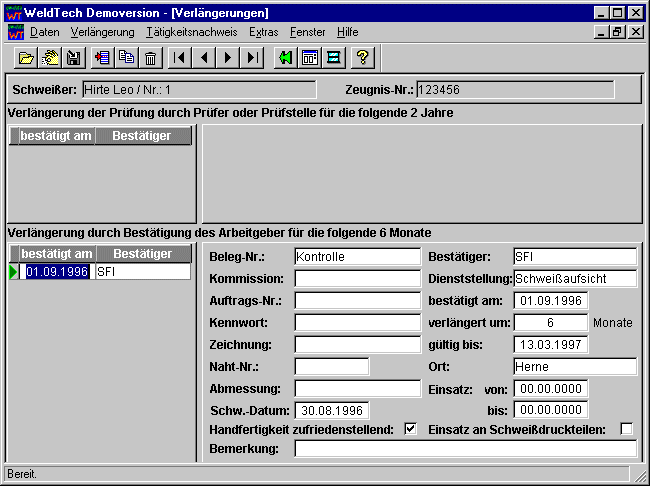Enable Einsatz an Schweißdruckteilen checkbox

[x=627, y=429]
